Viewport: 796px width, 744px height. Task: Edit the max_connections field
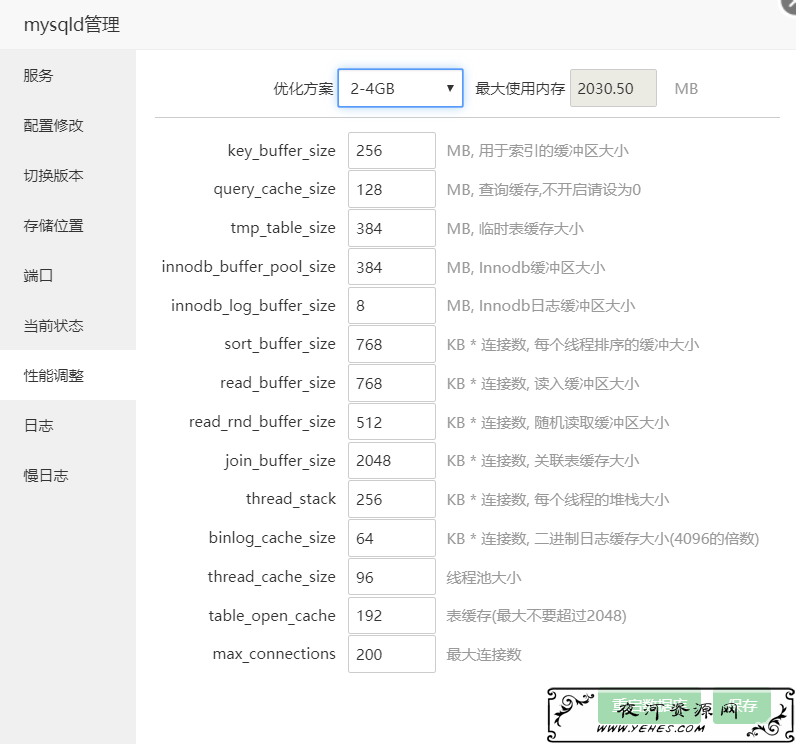pos(392,654)
